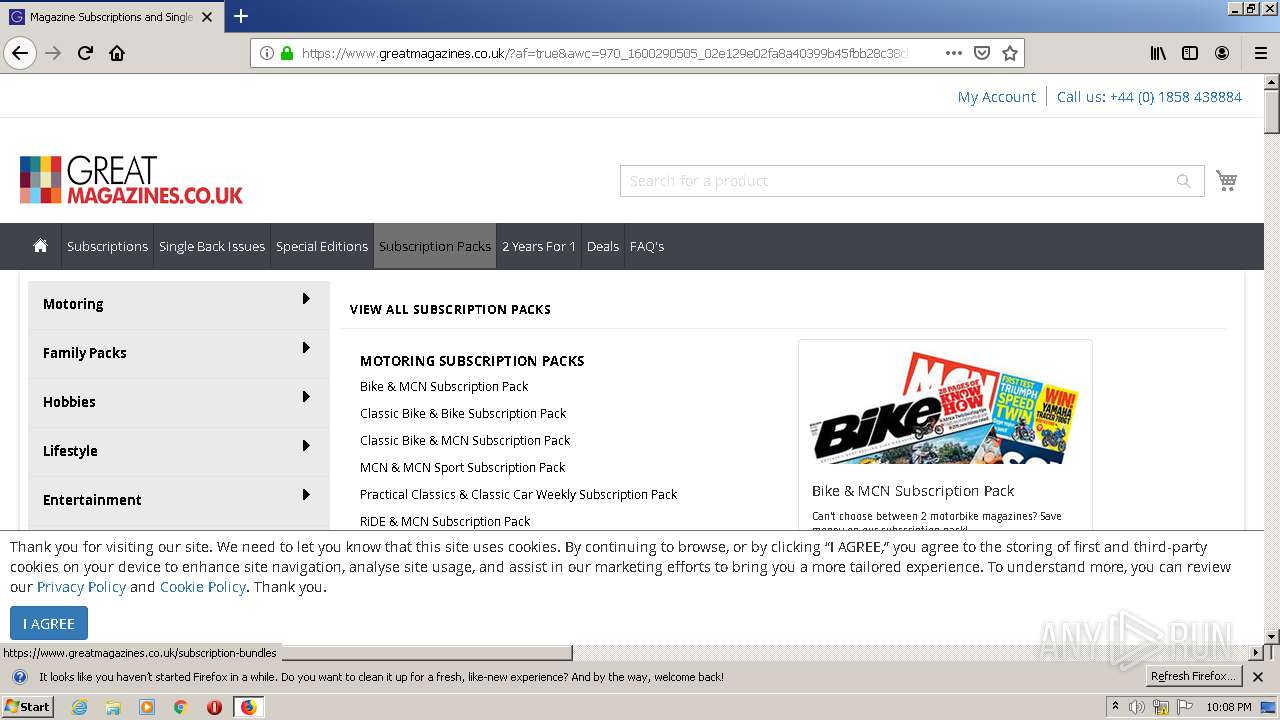Open Chrome from the taskbar
The width and height of the screenshot is (1280, 720).
(180, 707)
